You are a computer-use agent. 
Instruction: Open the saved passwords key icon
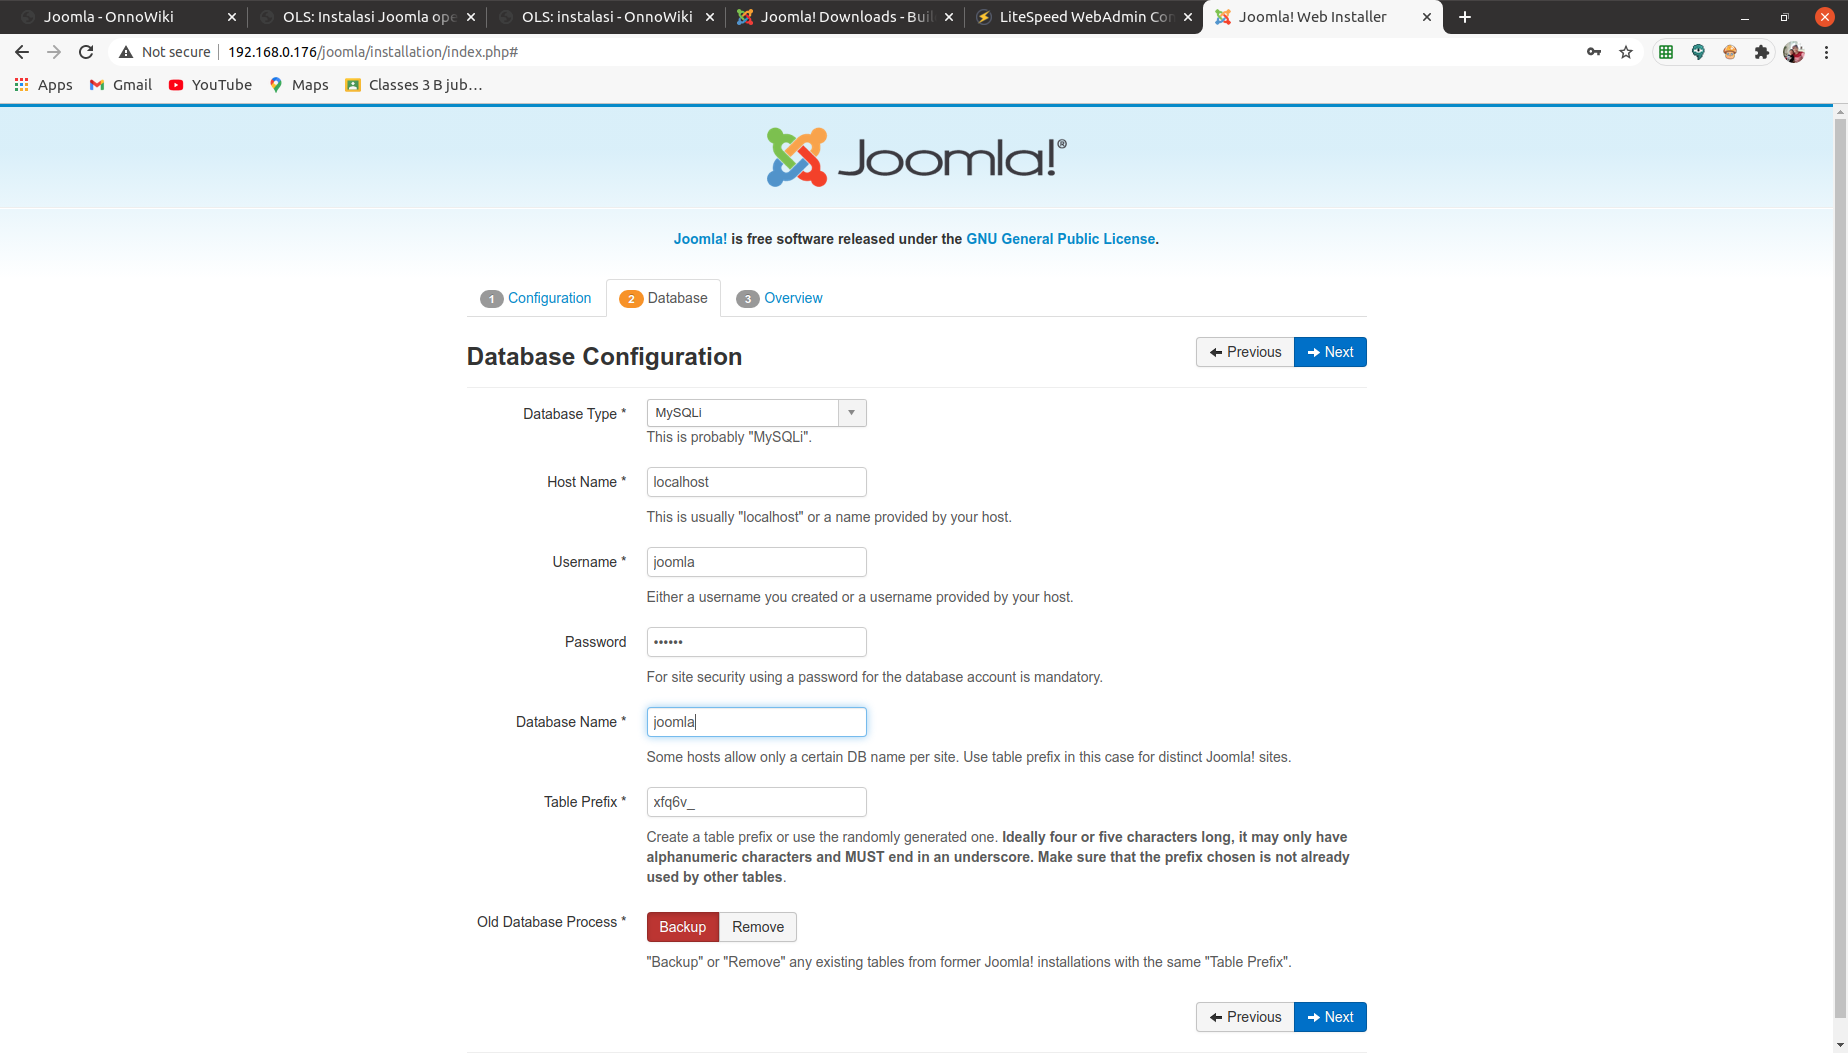point(1594,52)
